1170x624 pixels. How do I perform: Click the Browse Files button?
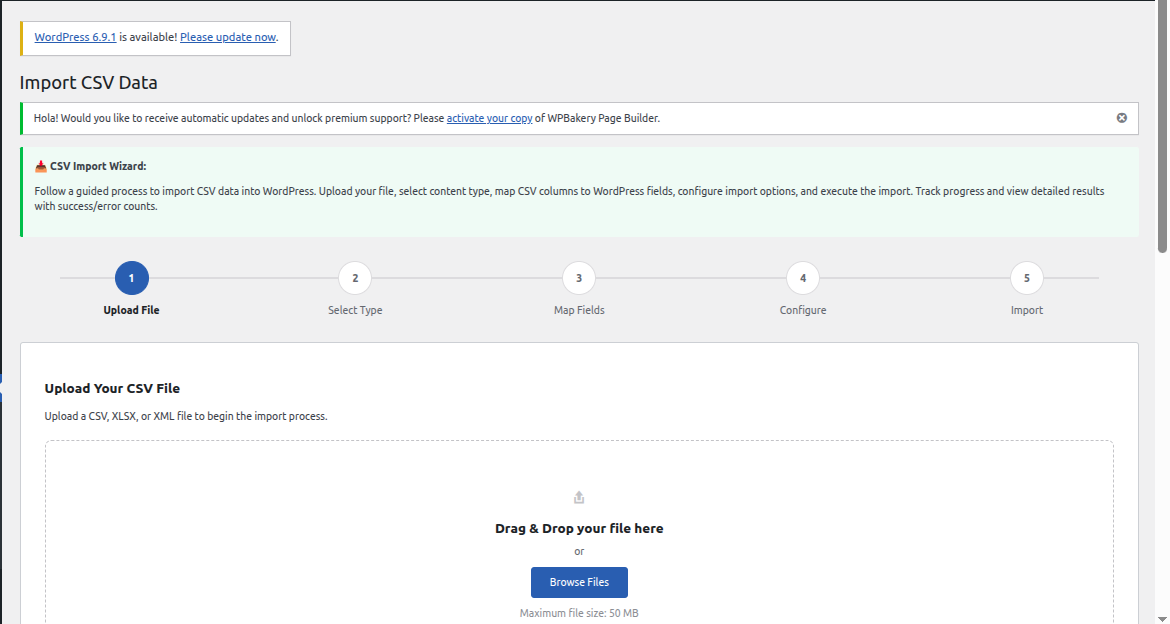(579, 582)
